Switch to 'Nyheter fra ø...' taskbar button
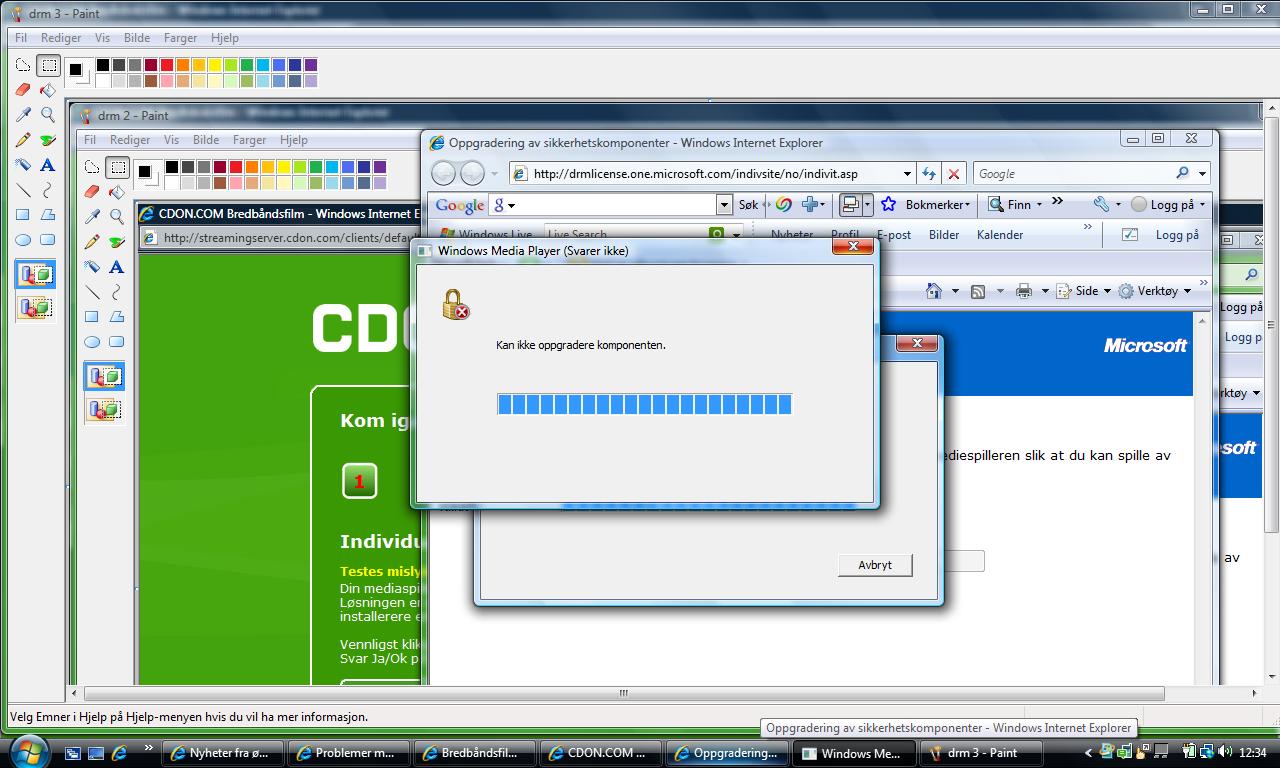This screenshot has height=768, width=1280. [224, 753]
